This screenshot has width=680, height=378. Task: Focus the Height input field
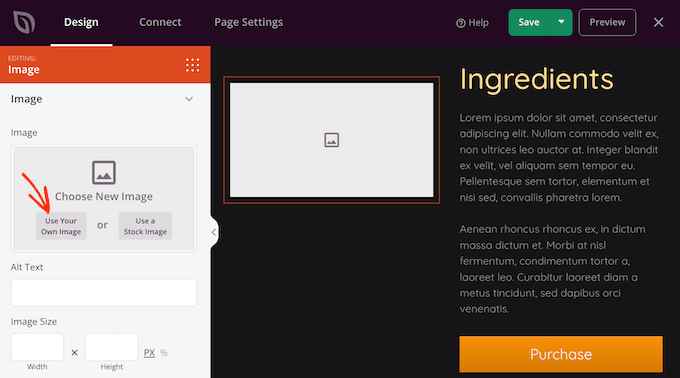[112, 347]
